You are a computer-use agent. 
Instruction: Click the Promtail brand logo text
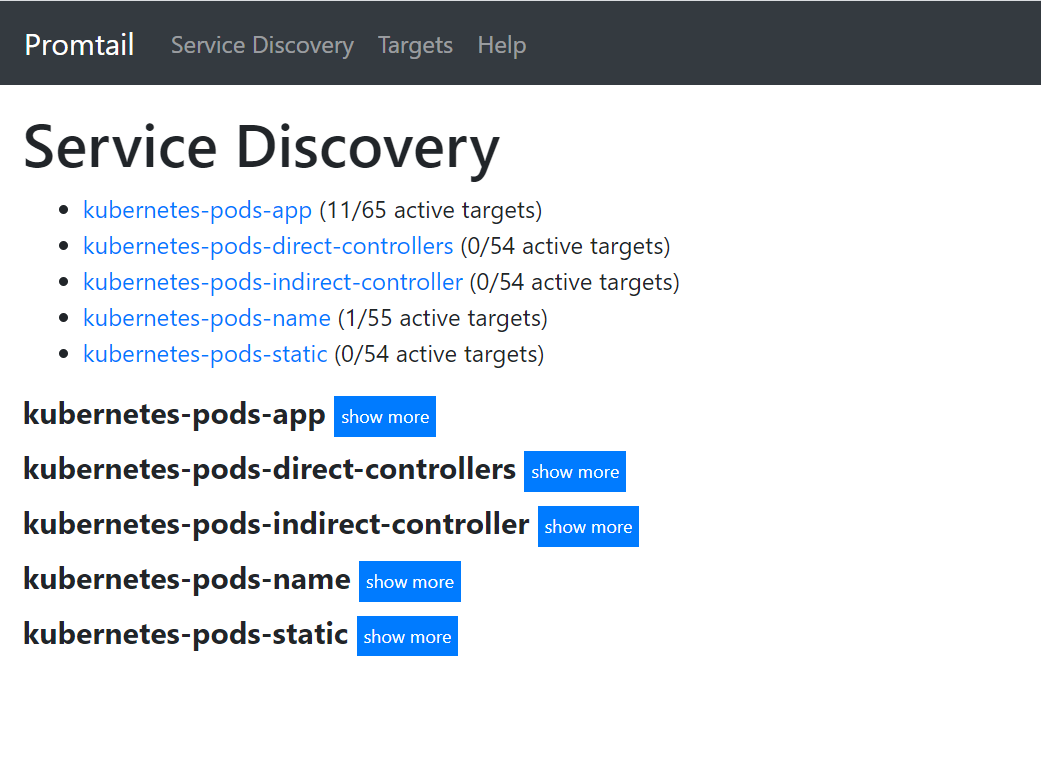79,45
